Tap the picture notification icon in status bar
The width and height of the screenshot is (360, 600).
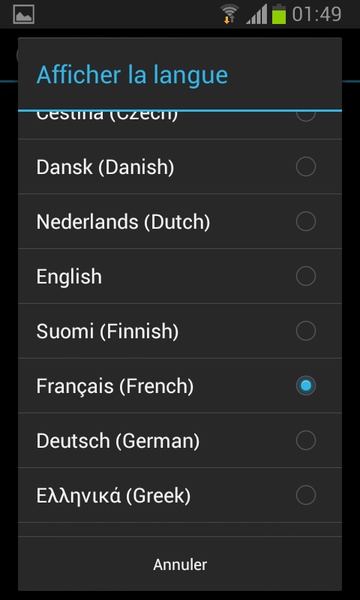23,14
